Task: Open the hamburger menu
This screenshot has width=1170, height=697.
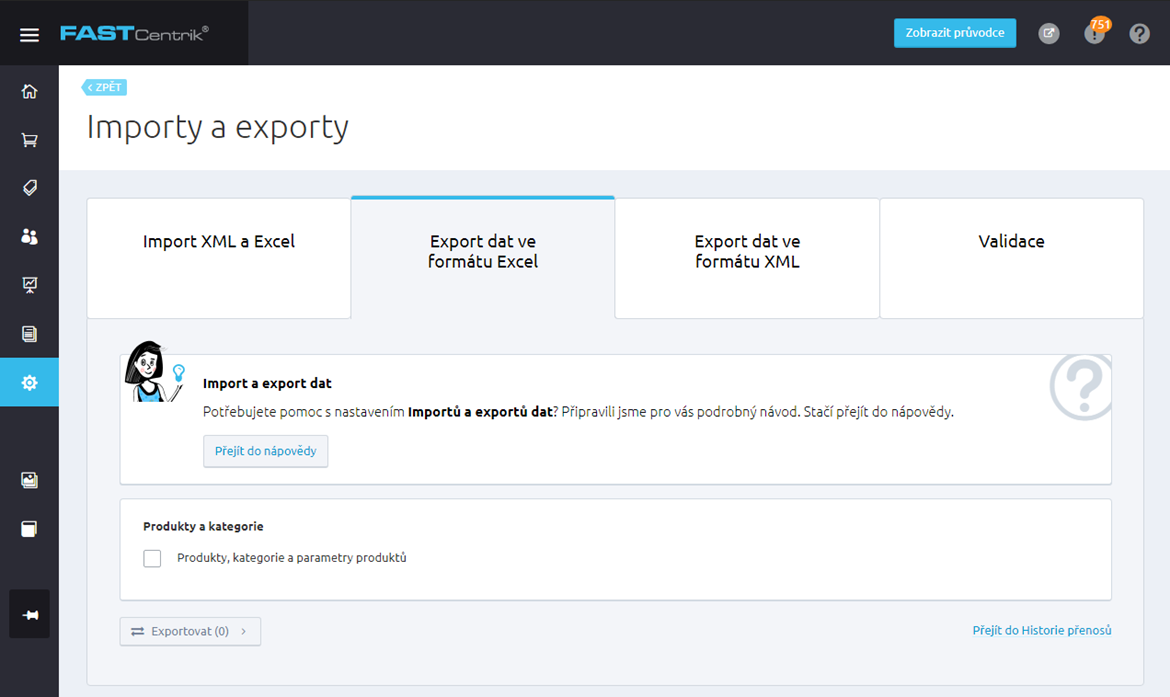Action: pyautogui.click(x=29, y=34)
